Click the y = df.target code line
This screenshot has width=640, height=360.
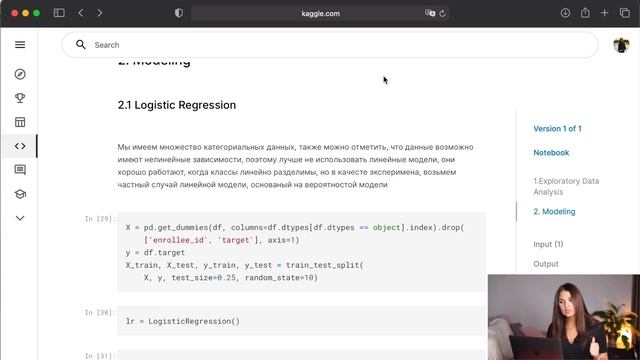(155, 253)
